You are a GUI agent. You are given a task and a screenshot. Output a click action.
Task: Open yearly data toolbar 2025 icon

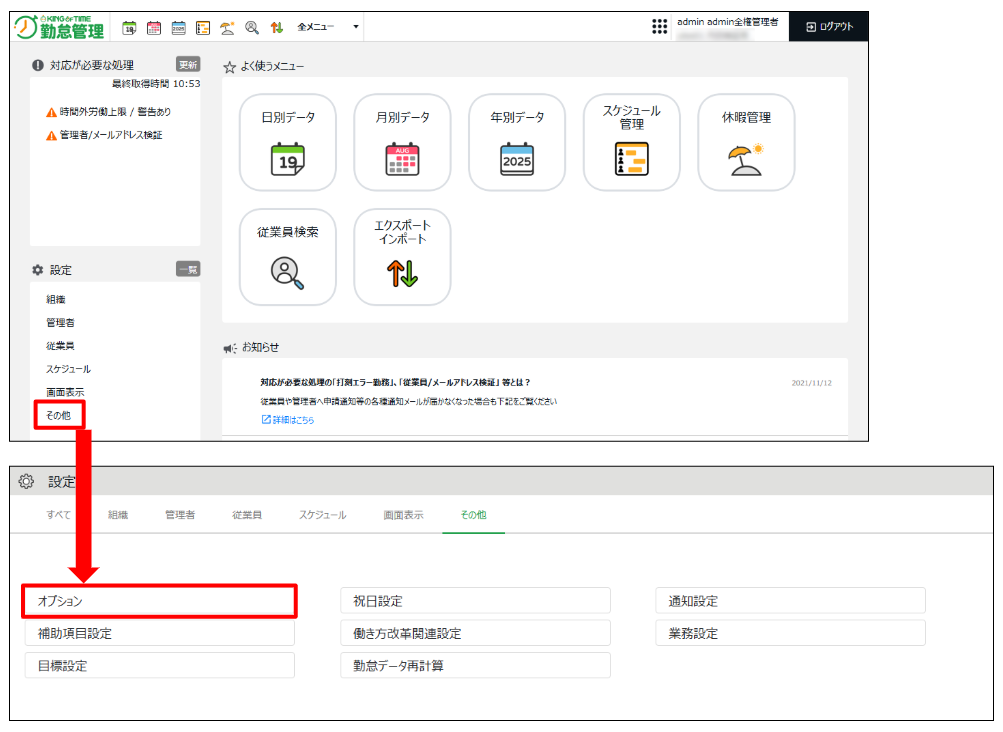click(x=178, y=28)
